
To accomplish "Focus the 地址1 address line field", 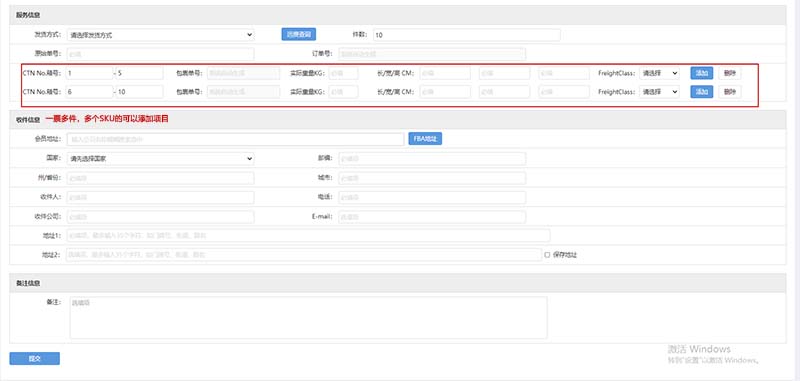I will pyautogui.click(x=308, y=236).
